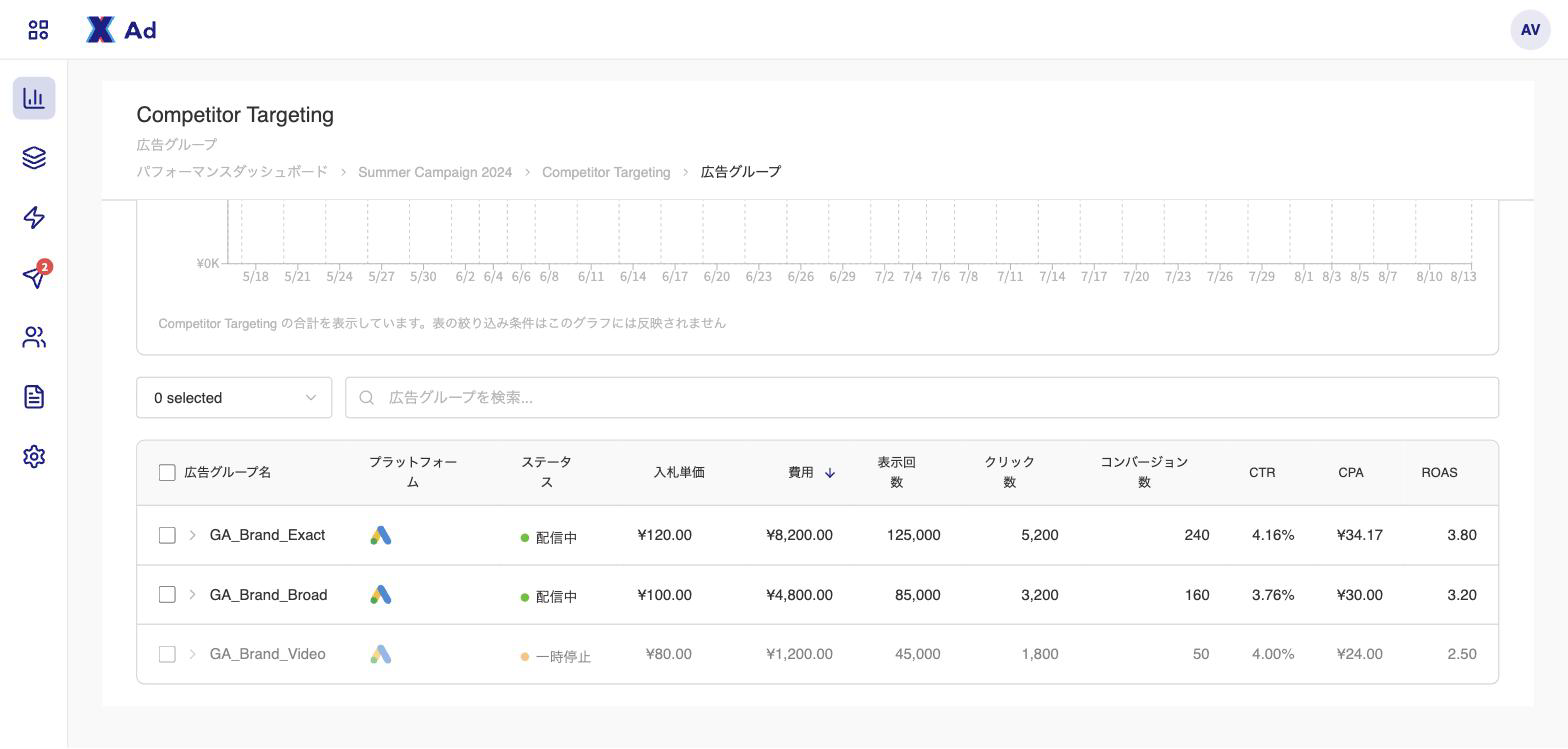This screenshot has width=1568, height=749.
Task: Sort by CPA column header
Action: point(1351,472)
